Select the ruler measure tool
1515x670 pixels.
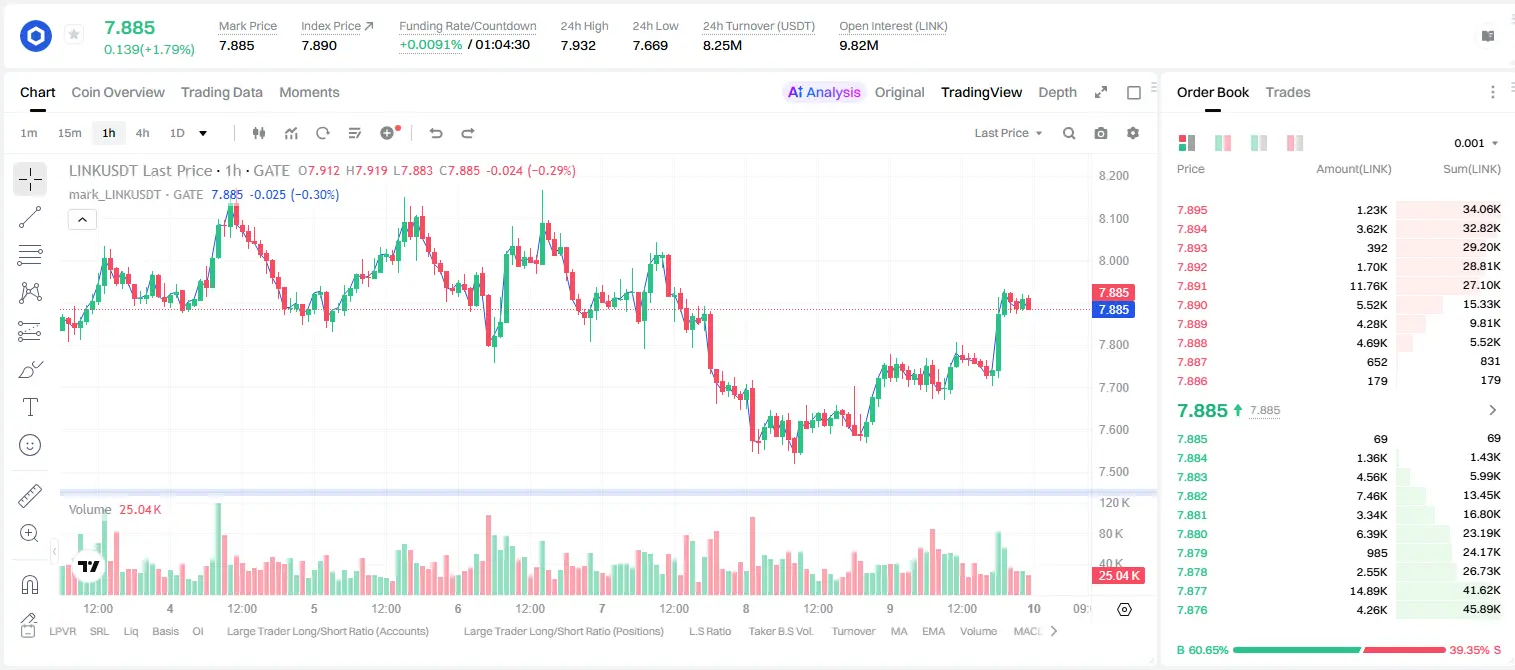(30, 495)
